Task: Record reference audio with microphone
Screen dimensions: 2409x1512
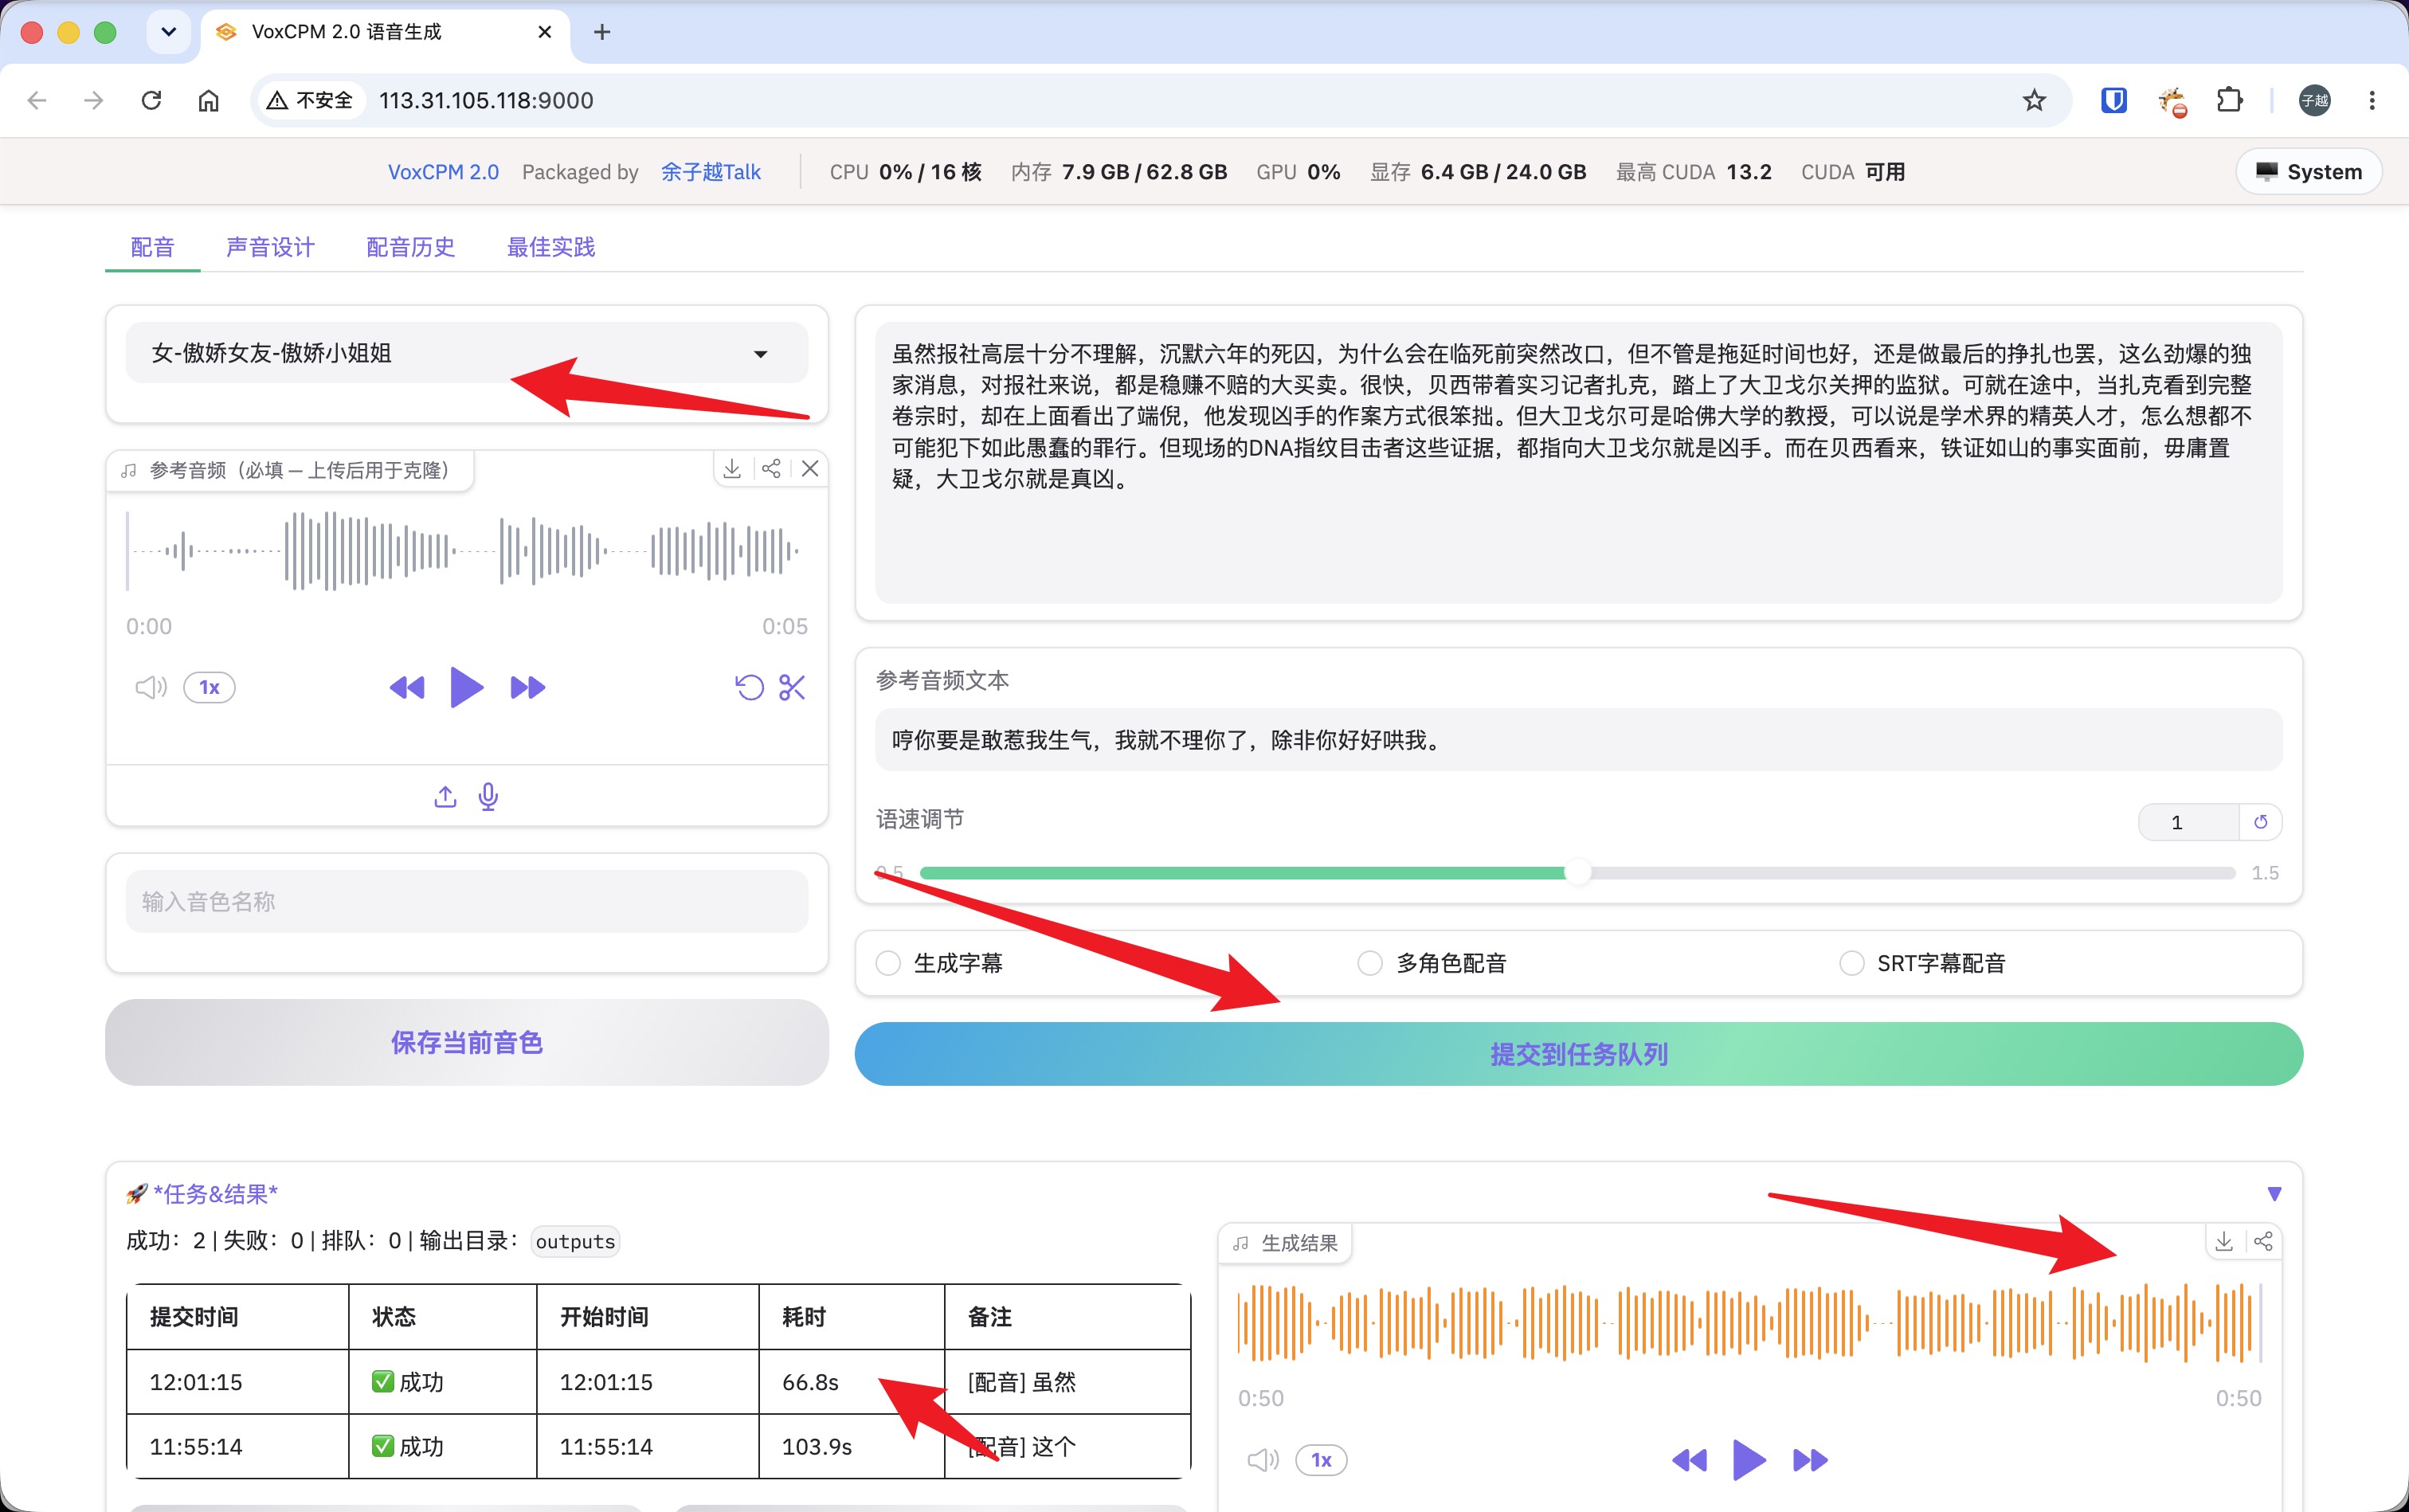Action: pyautogui.click(x=488, y=796)
